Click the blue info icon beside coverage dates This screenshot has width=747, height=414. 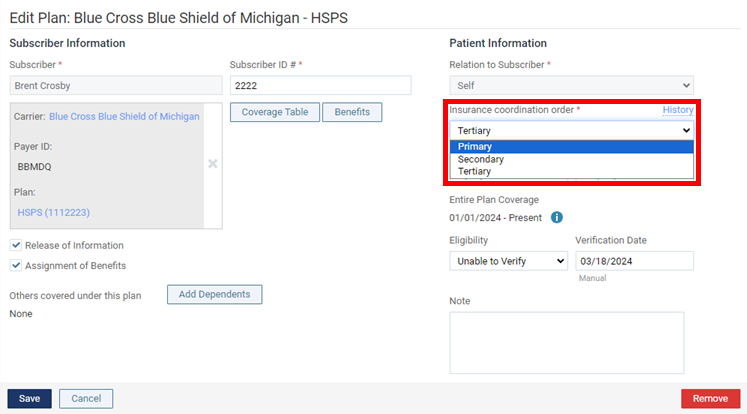click(x=557, y=217)
